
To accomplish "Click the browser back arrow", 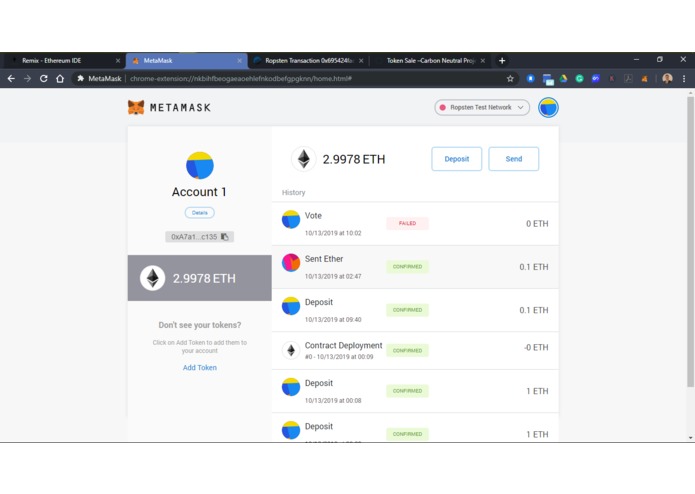I will coord(11,78).
